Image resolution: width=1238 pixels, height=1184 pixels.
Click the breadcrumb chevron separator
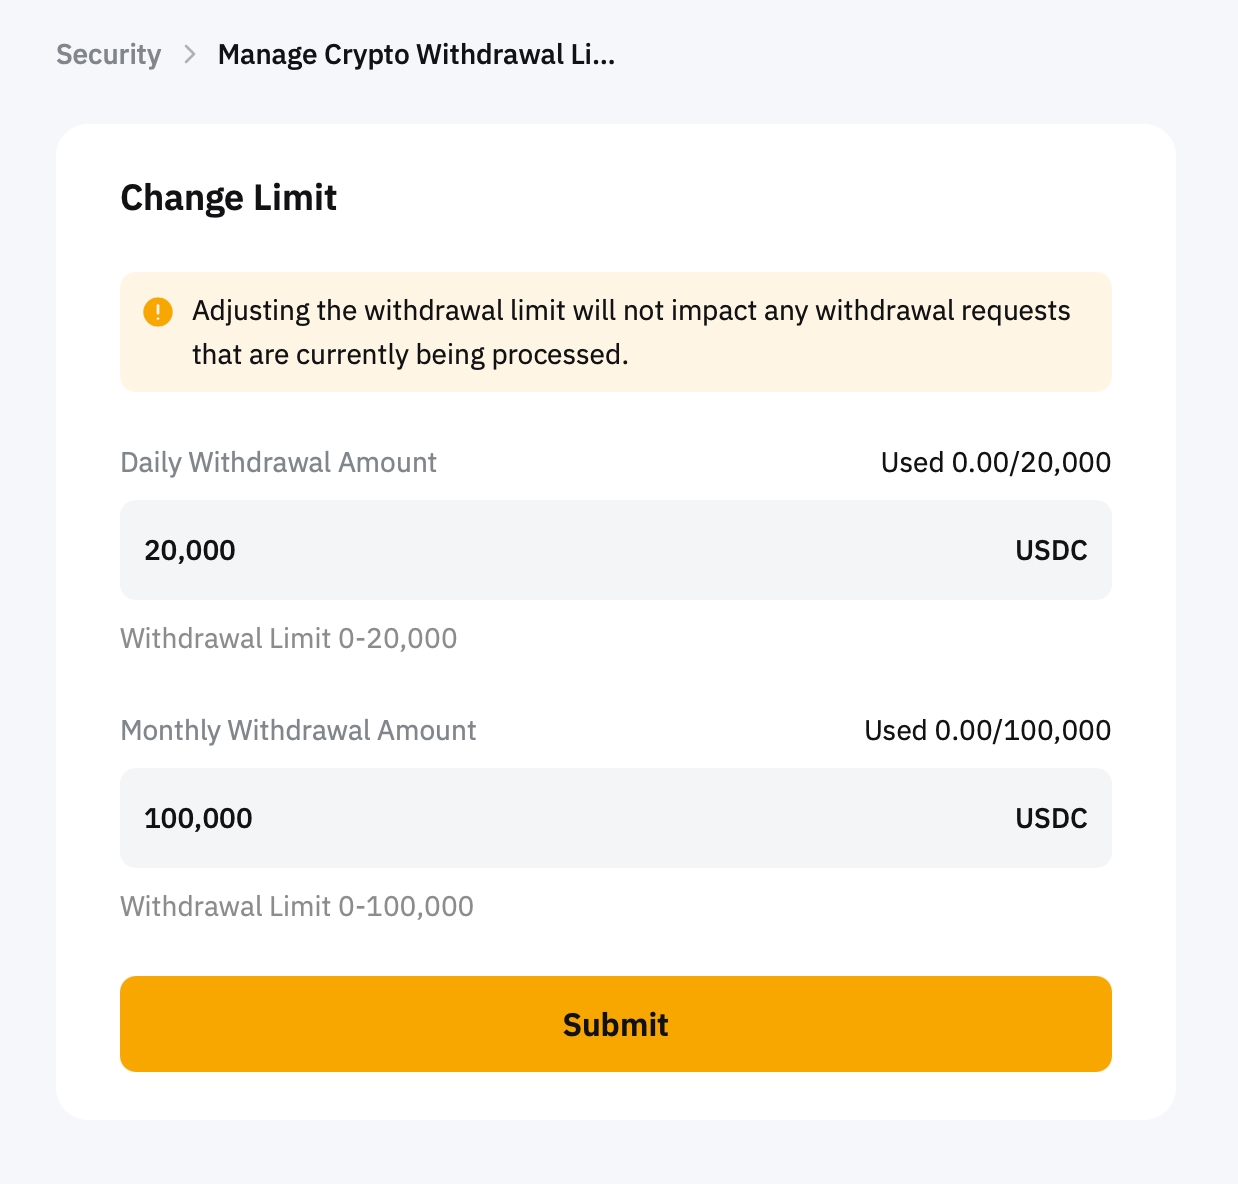[x=190, y=55]
